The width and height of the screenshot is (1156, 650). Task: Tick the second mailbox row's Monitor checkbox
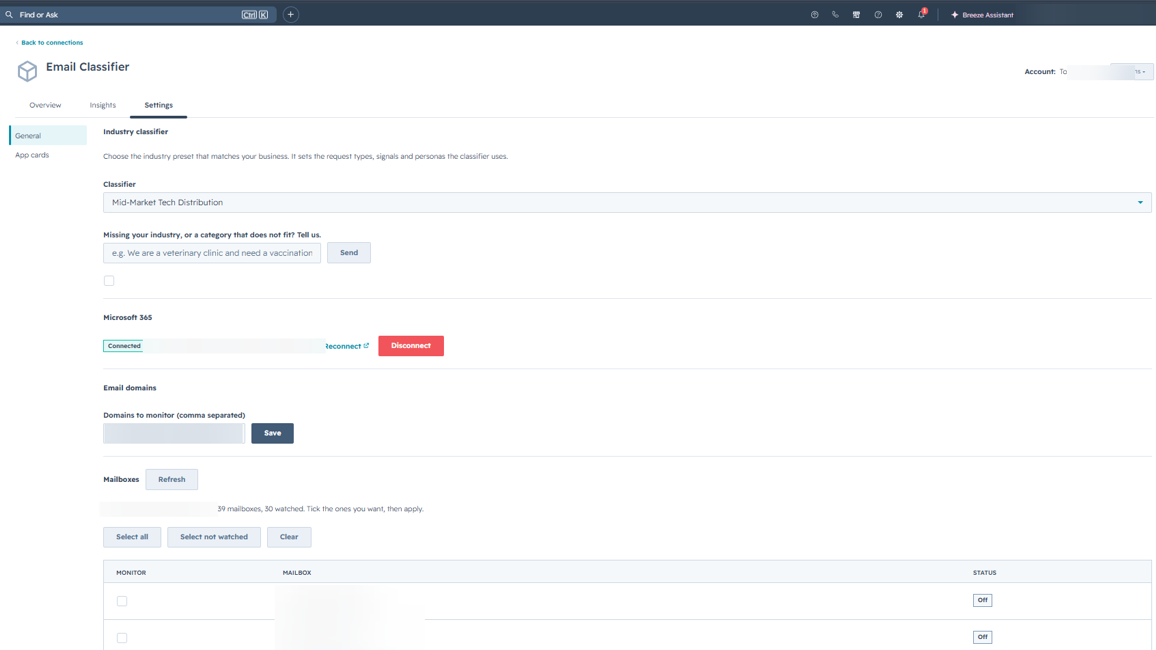[122, 638]
